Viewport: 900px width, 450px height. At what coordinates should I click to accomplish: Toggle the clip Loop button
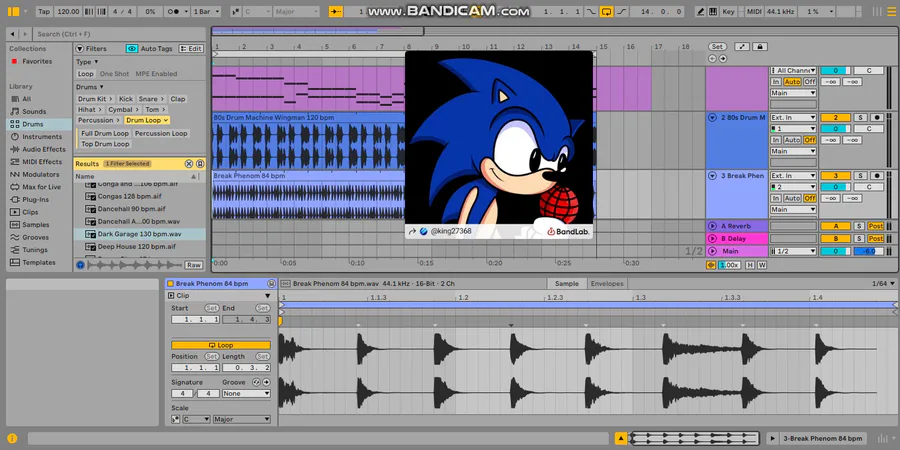point(220,346)
